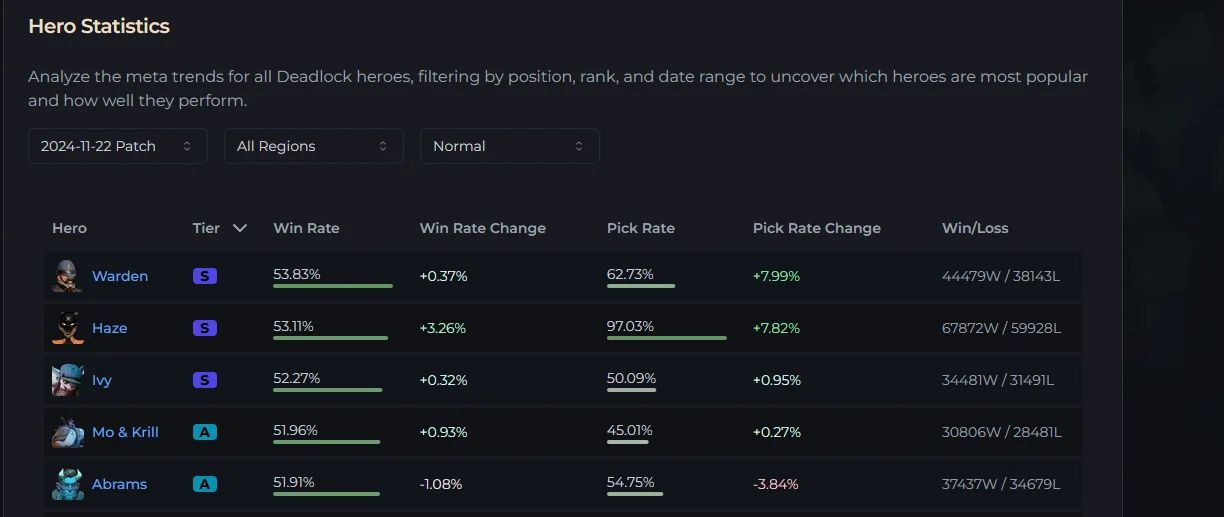Click Abrams' win/loss record cell
Image resolution: width=1224 pixels, height=517 pixels.
(1001, 484)
